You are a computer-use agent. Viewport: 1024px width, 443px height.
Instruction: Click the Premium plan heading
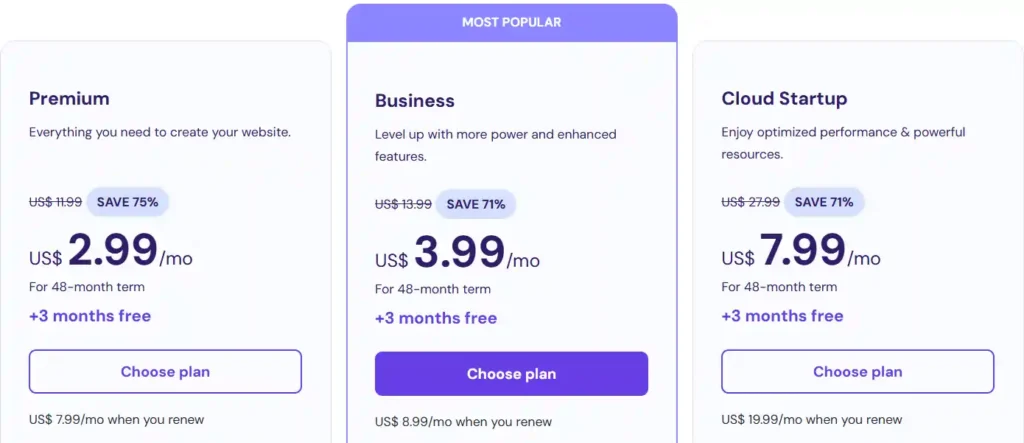coord(69,99)
